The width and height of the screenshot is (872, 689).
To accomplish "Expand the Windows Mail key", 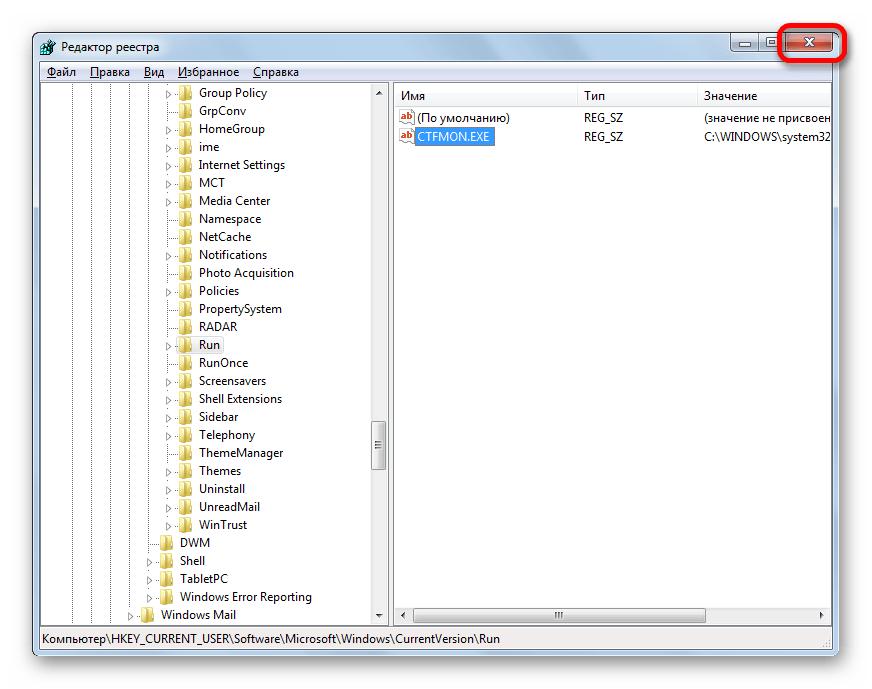I will point(130,616).
